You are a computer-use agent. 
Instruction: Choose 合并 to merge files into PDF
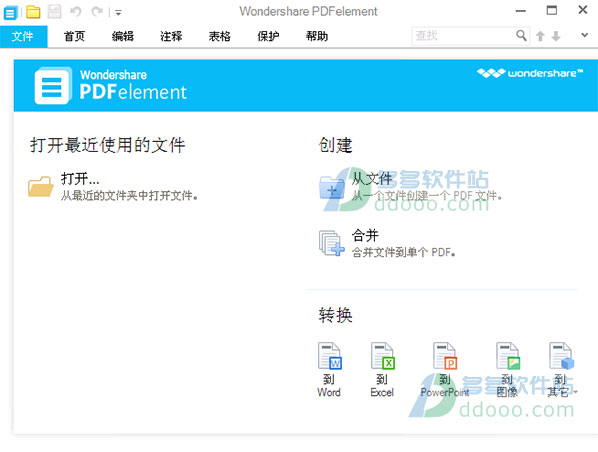365,235
